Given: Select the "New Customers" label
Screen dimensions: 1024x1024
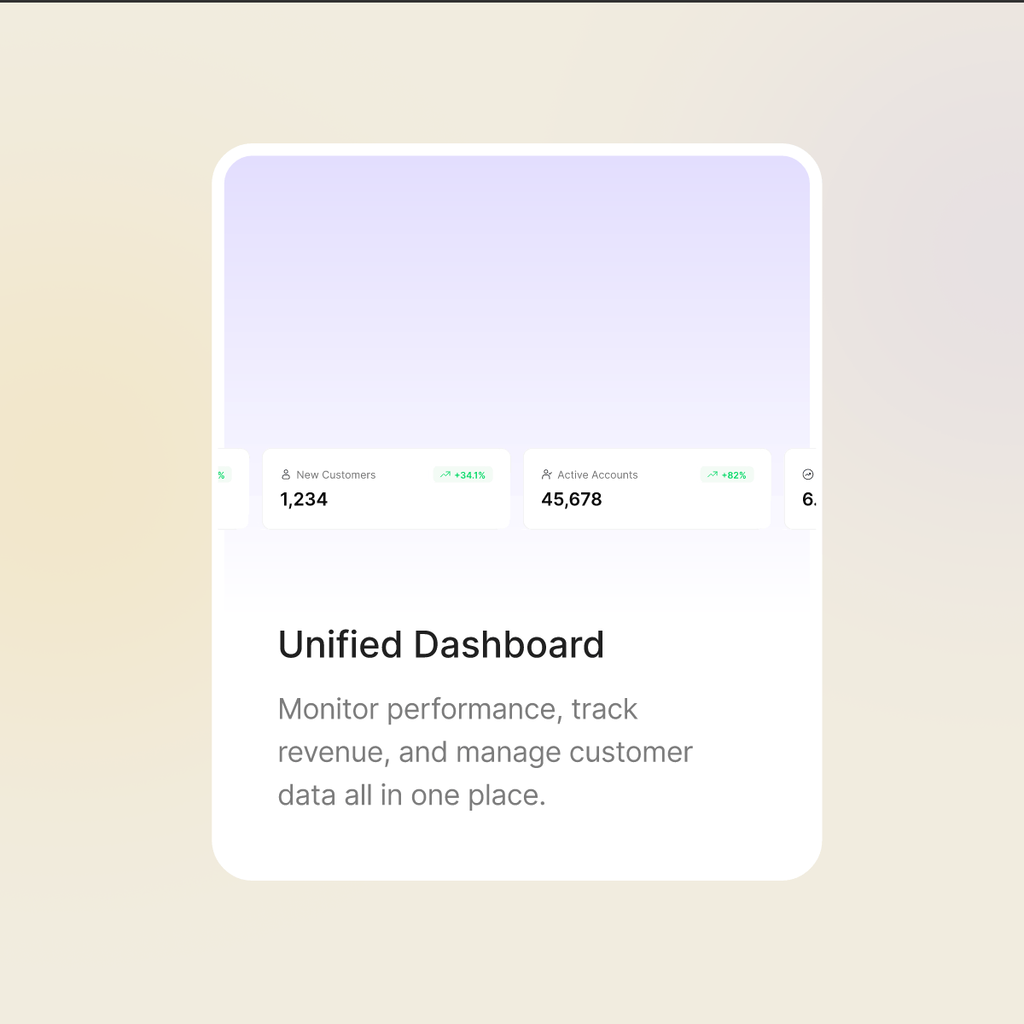Looking at the screenshot, I should pyautogui.click(x=336, y=475).
